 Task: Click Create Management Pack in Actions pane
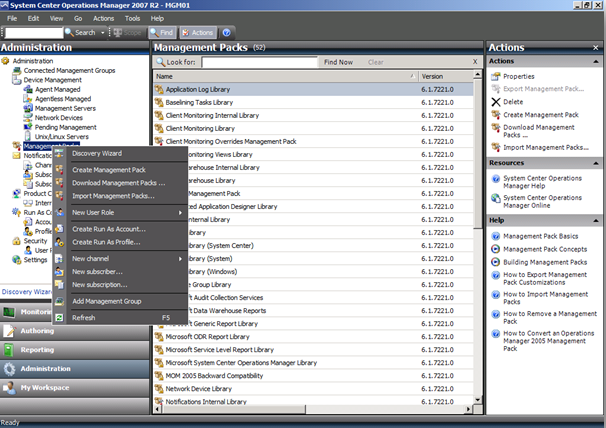coord(541,115)
